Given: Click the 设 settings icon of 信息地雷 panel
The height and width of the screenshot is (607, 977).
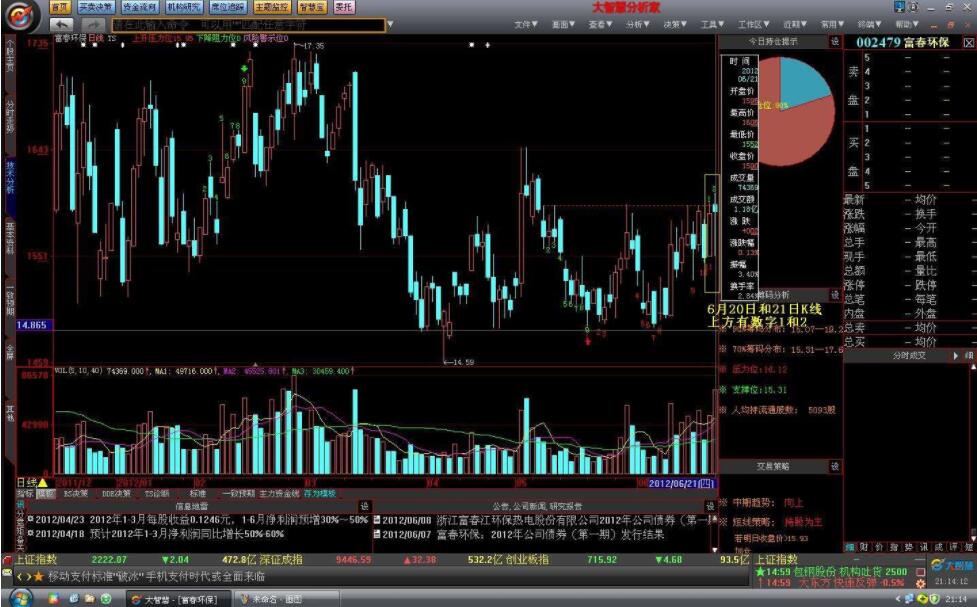Looking at the screenshot, I should coord(365,506).
